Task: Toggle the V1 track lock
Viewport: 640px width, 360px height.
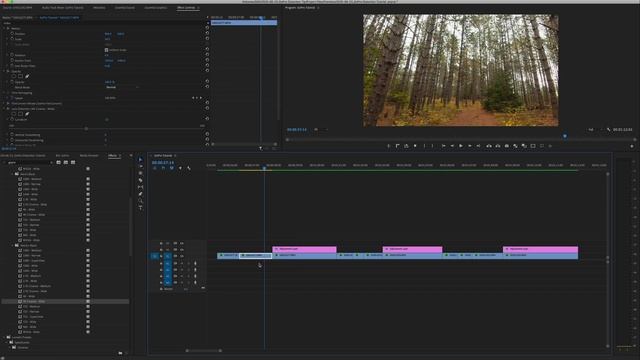Action: [161, 256]
